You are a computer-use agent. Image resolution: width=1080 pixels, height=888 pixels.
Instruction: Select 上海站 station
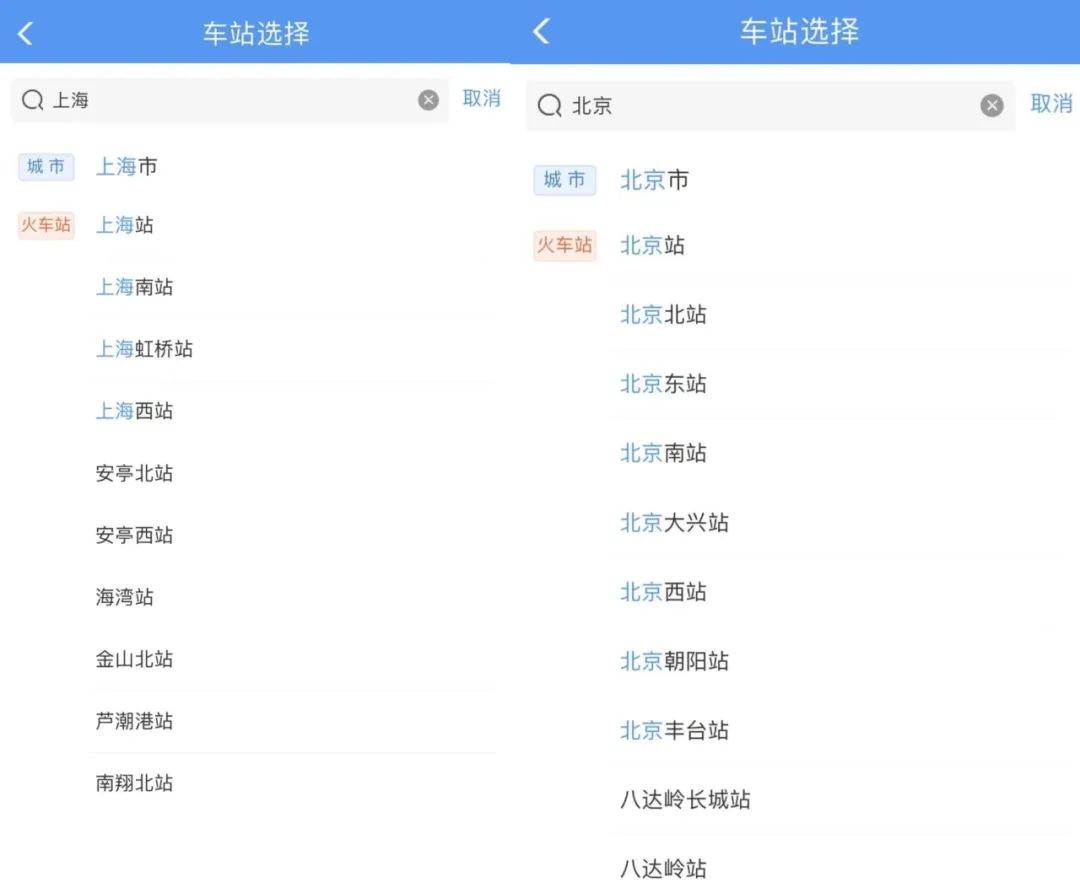tap(125, 225)
